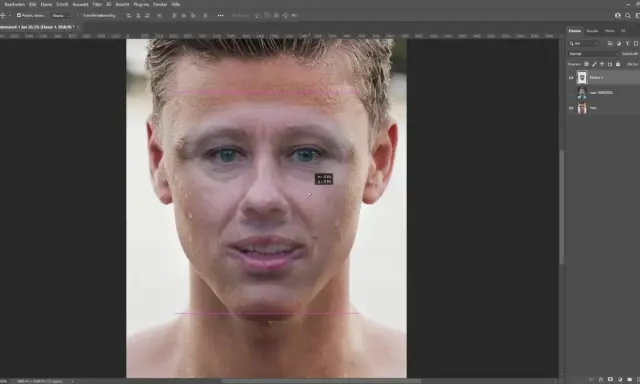Screen dimensions: 640x384
Task: Click the search magnifier icon top right
Action: click(628, 16)
